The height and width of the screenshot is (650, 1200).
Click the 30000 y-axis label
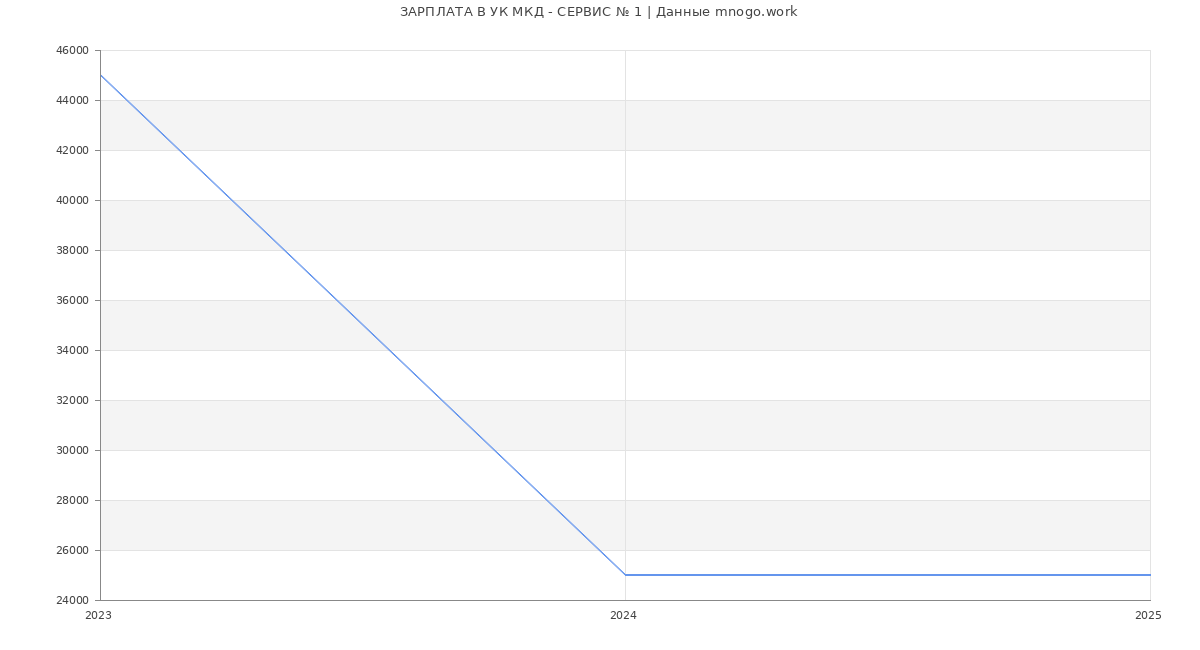click(74, 451)
